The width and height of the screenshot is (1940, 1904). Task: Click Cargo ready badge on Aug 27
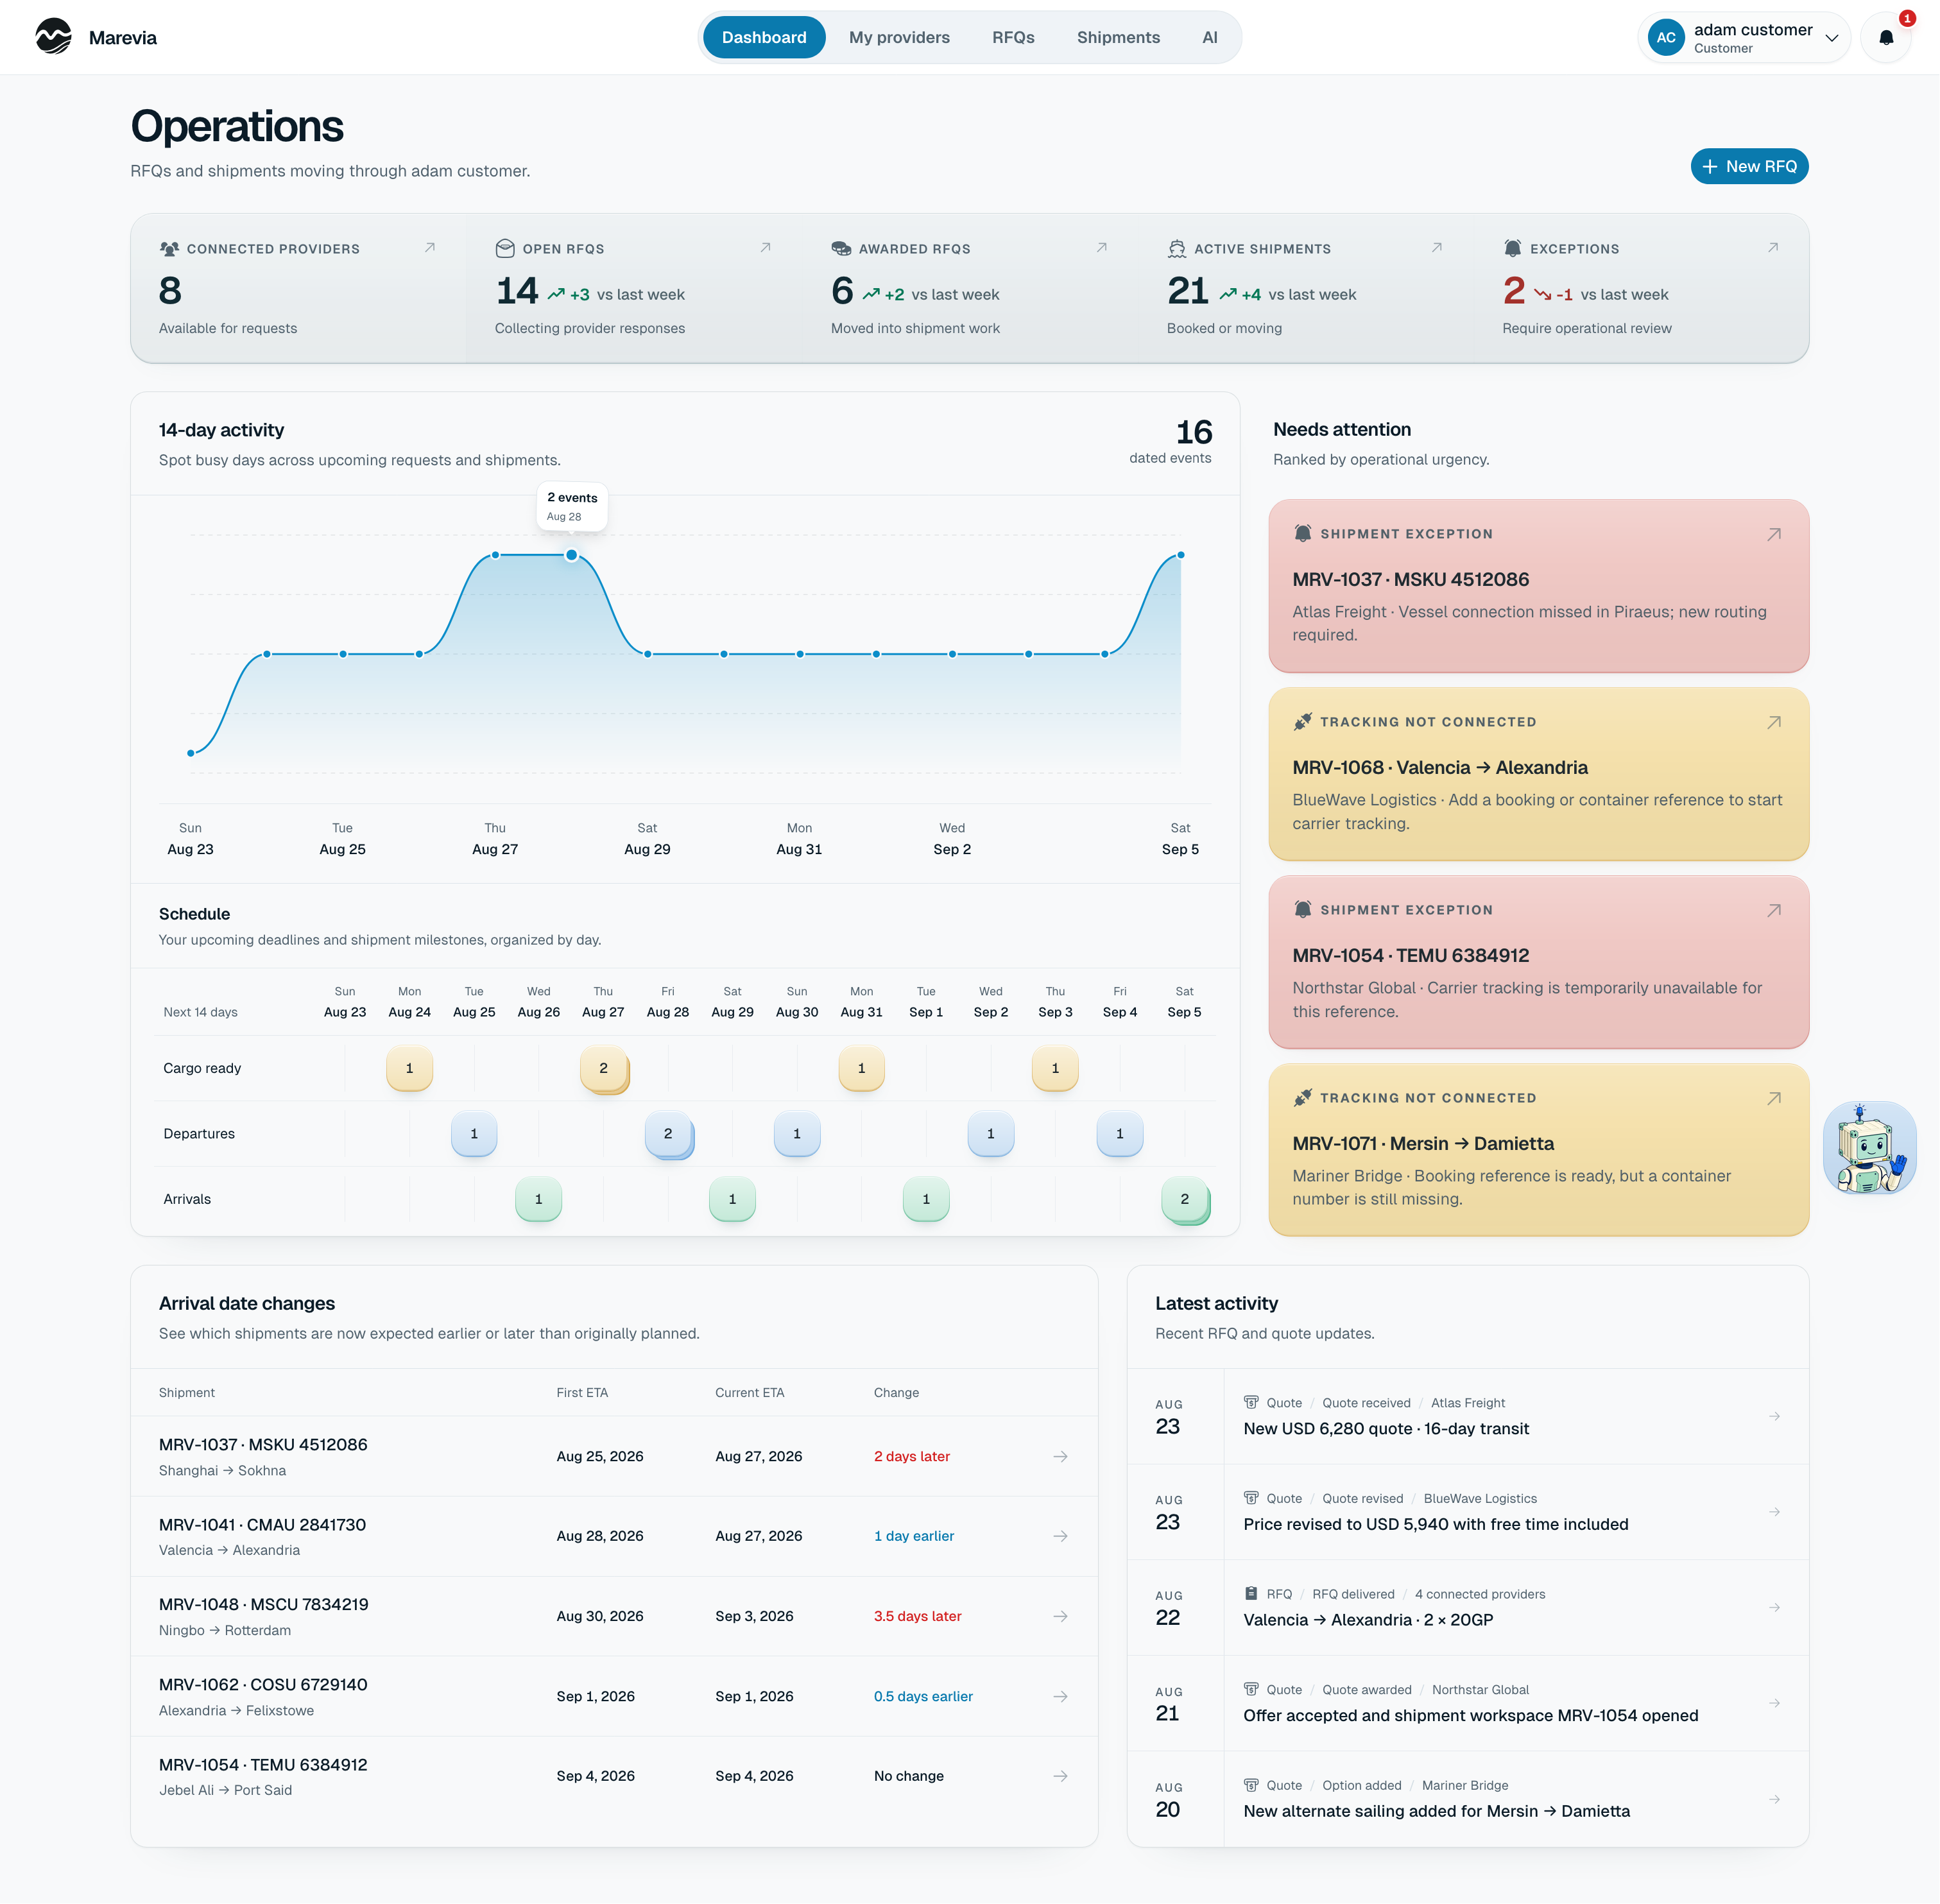(603, 1068)
